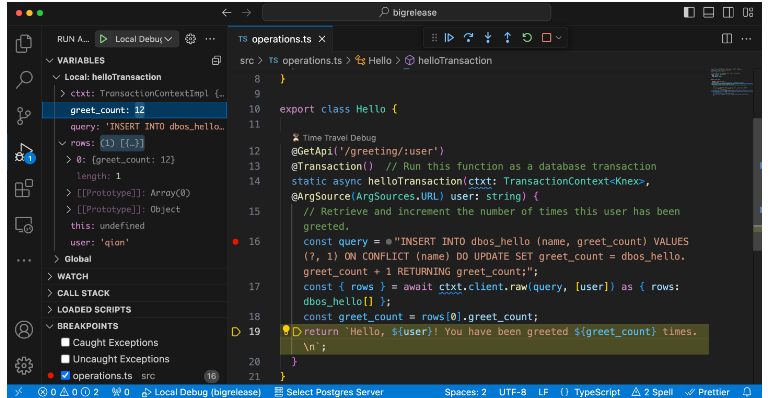Expand the [[Prototype]]: Object entry
This screenshot has height=398, width=770.
[x=69, y=209]
